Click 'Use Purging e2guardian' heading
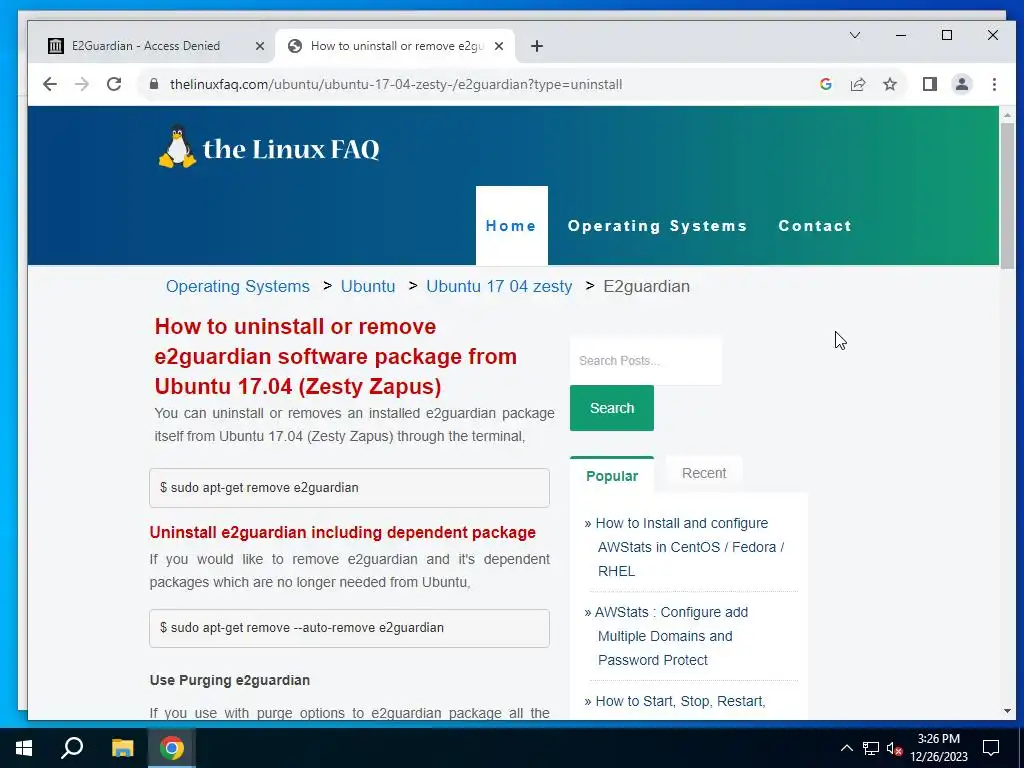This screenshot has height=768, width=1024. (x=229, y=680)
